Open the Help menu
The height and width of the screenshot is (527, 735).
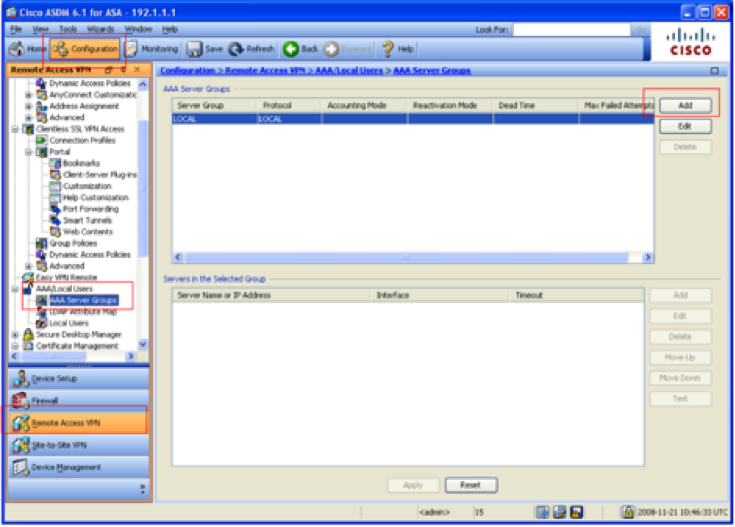click(170, 29)
